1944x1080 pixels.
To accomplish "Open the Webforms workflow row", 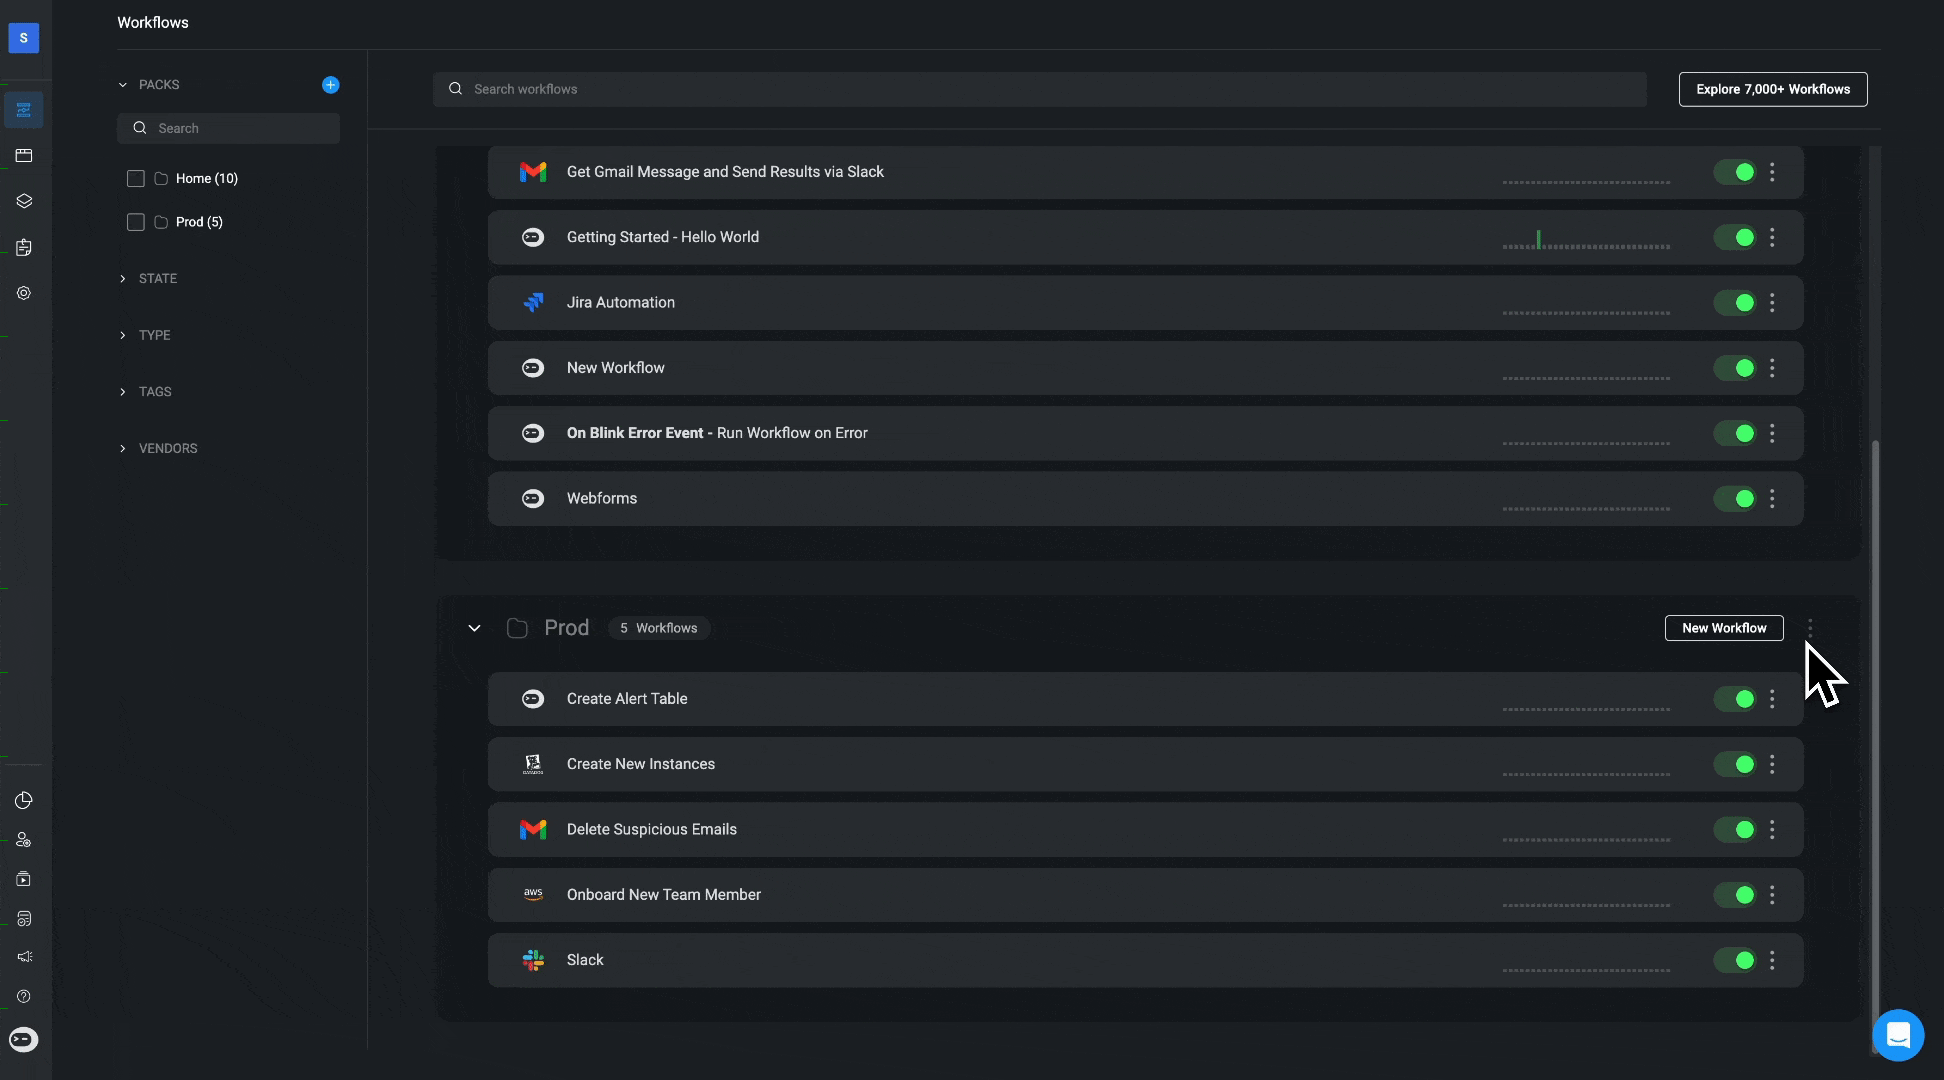I will click(x=602, y=498).
